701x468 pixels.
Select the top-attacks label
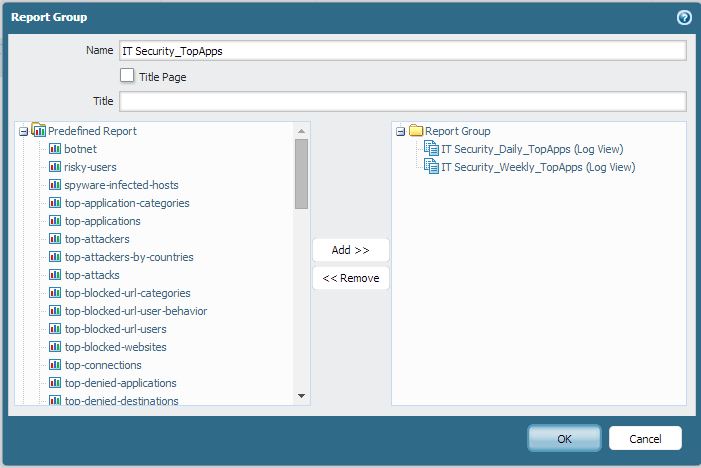click(x=92, y=275)
